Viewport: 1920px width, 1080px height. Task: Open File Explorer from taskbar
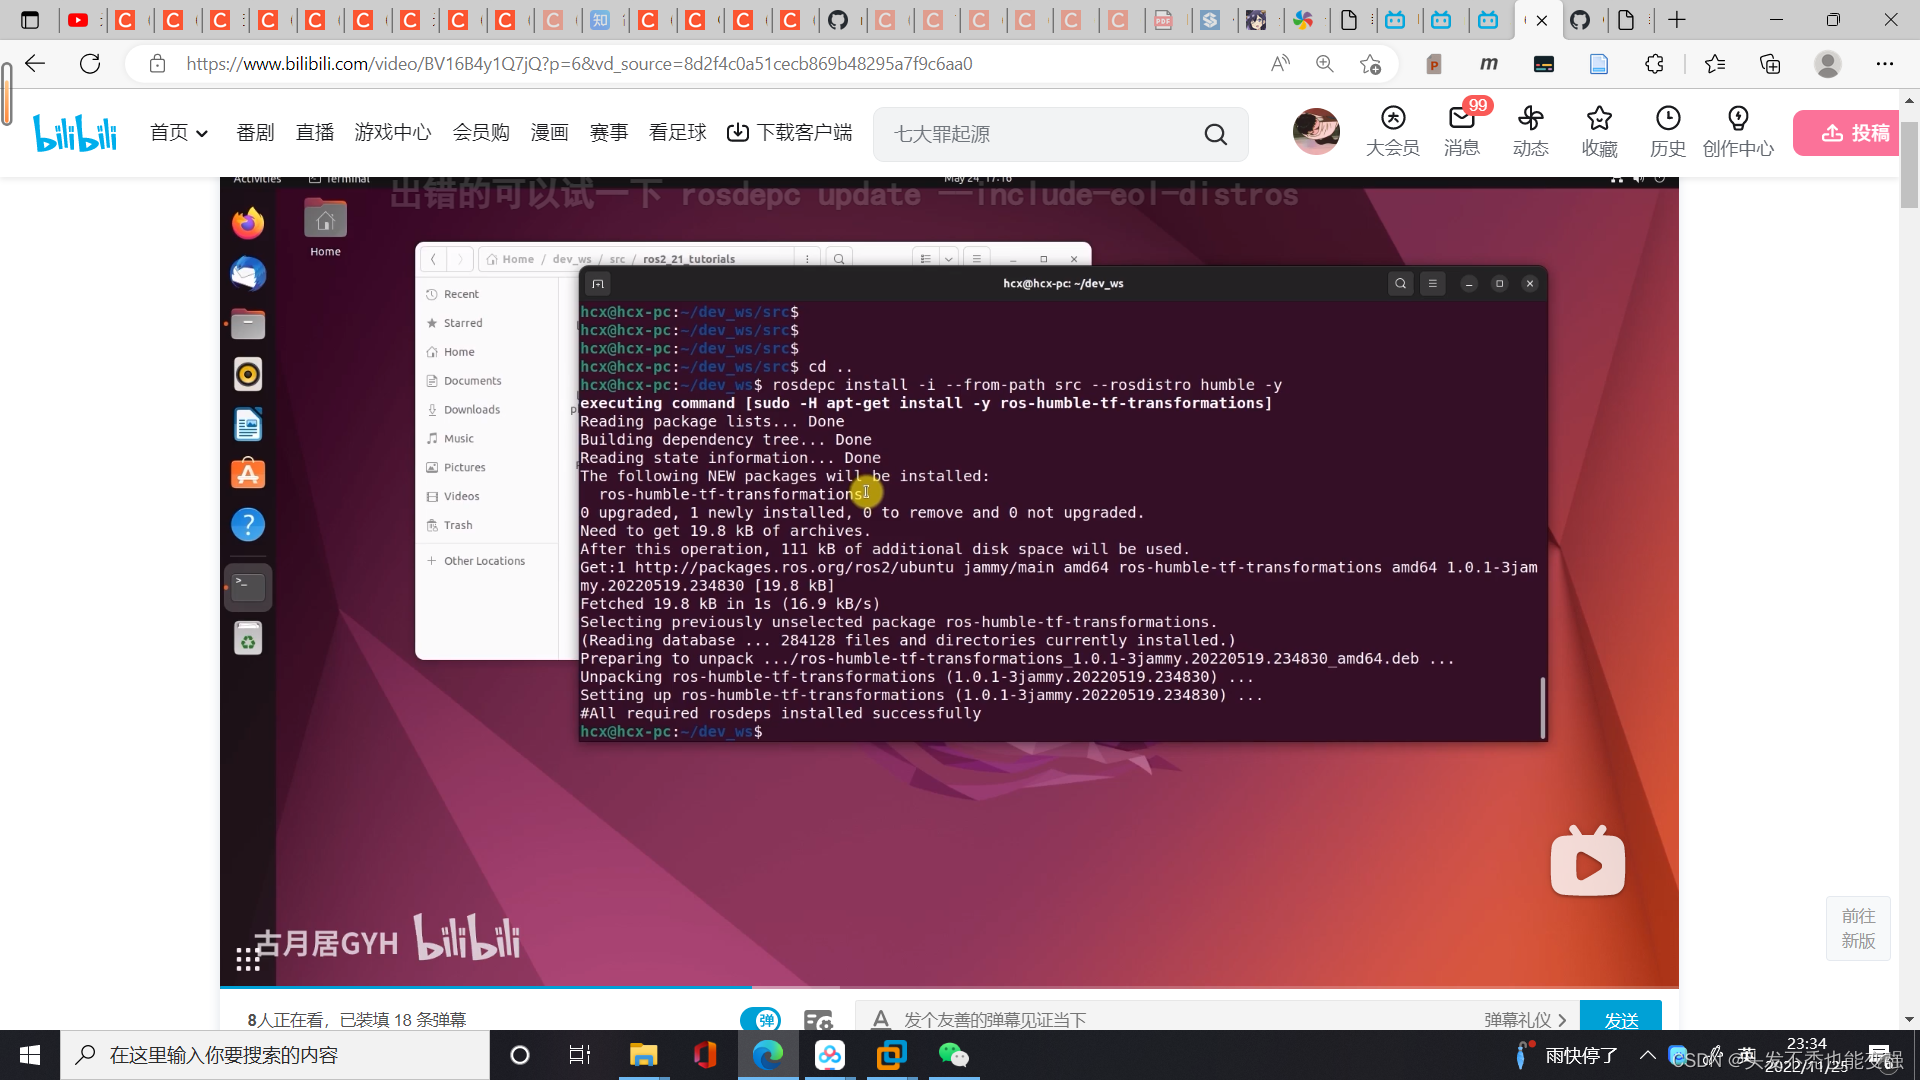(x=643, y=1055)
